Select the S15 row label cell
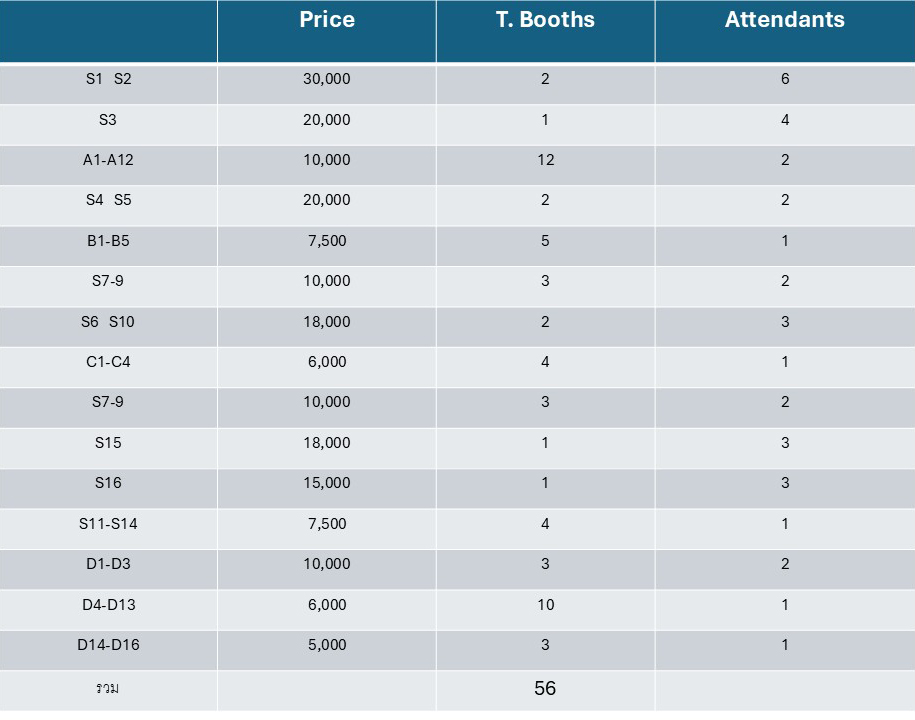915x720 pixels. [109, 443]
